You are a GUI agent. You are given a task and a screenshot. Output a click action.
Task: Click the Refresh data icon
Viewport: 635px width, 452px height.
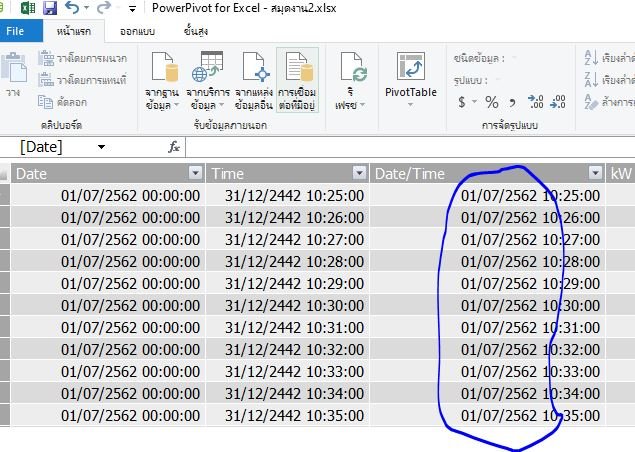tap(353, 81)
